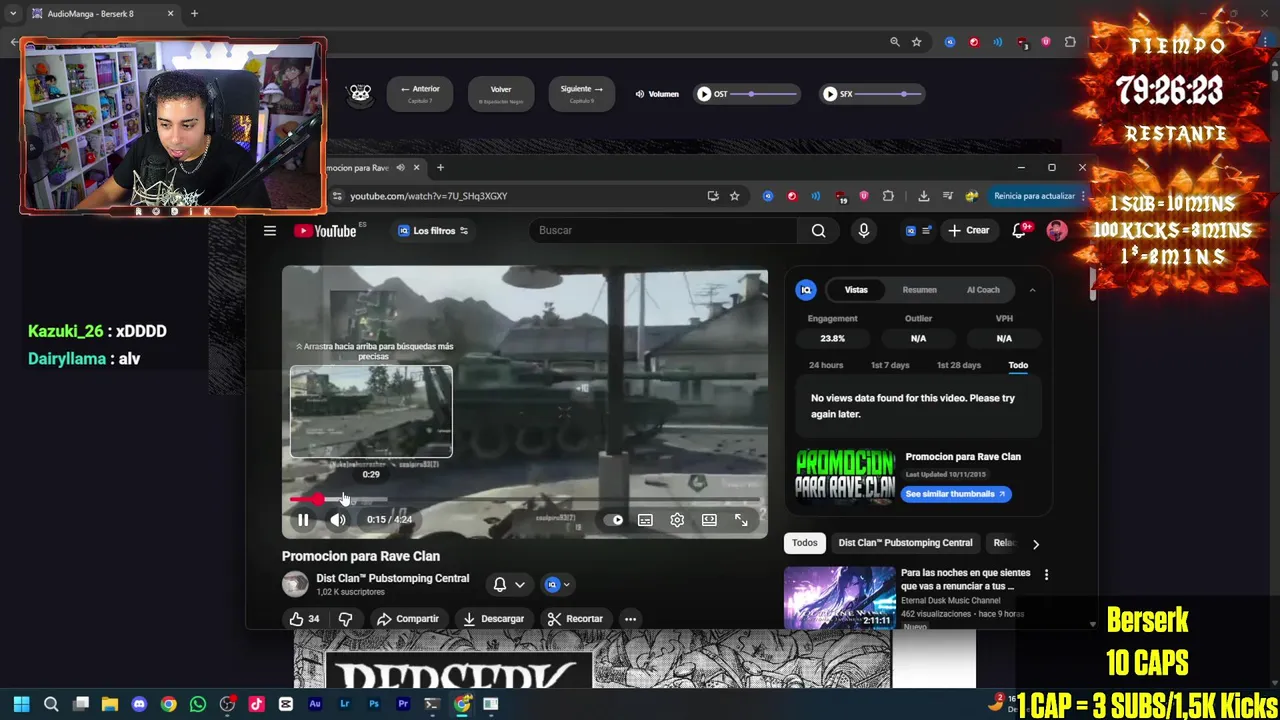Open the extensions puzzle icon in YouTube window

click(x=888, y=196)
